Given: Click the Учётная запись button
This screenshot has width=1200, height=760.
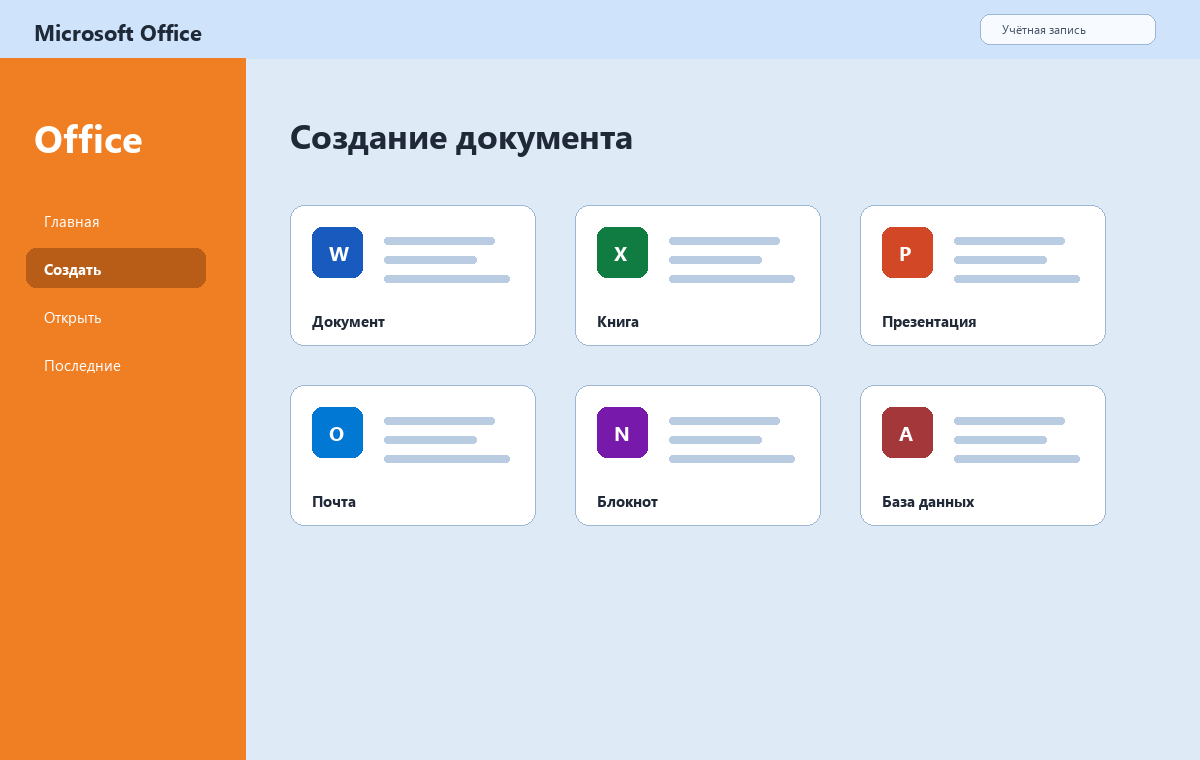Looking at the screenshot, I should [1068, 30].
